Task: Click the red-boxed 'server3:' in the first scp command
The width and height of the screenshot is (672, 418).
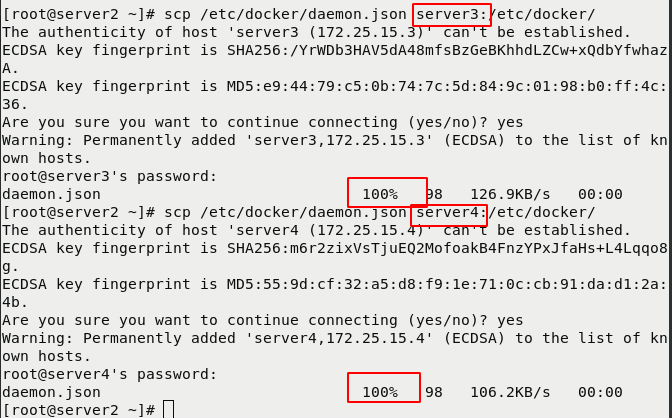Action: tap(452, 15)
